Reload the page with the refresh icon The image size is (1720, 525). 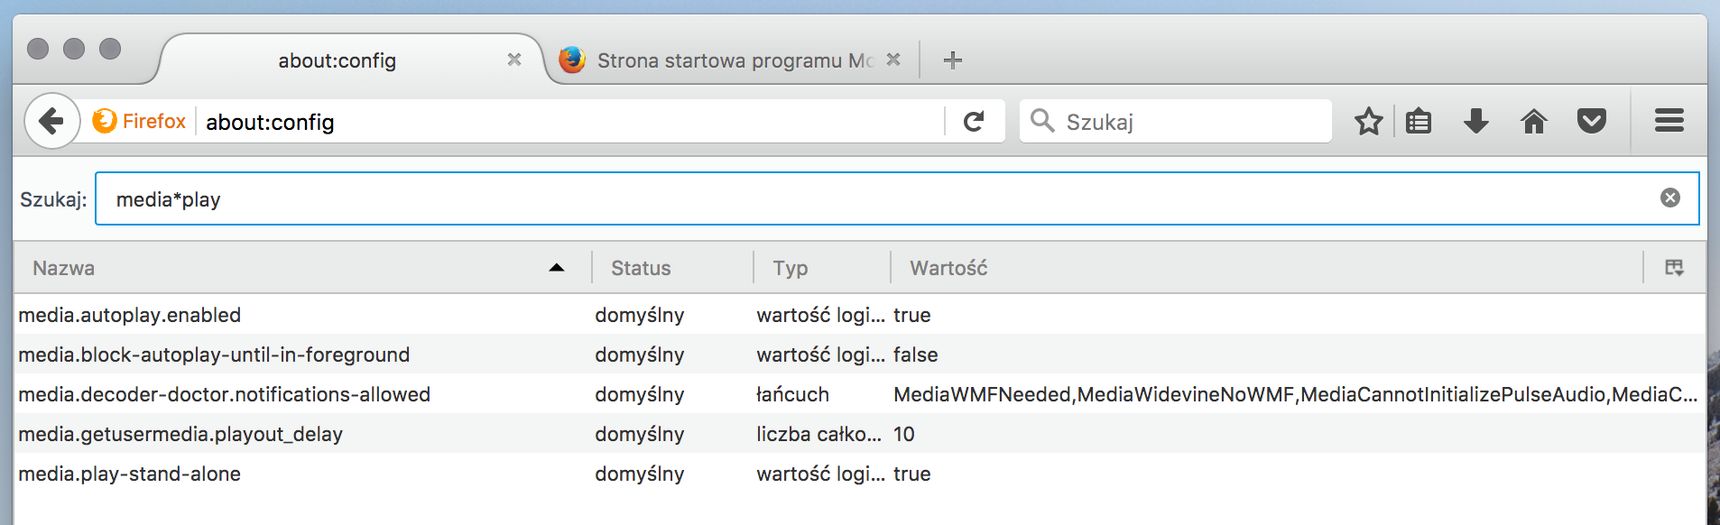(x=973, y=121)
